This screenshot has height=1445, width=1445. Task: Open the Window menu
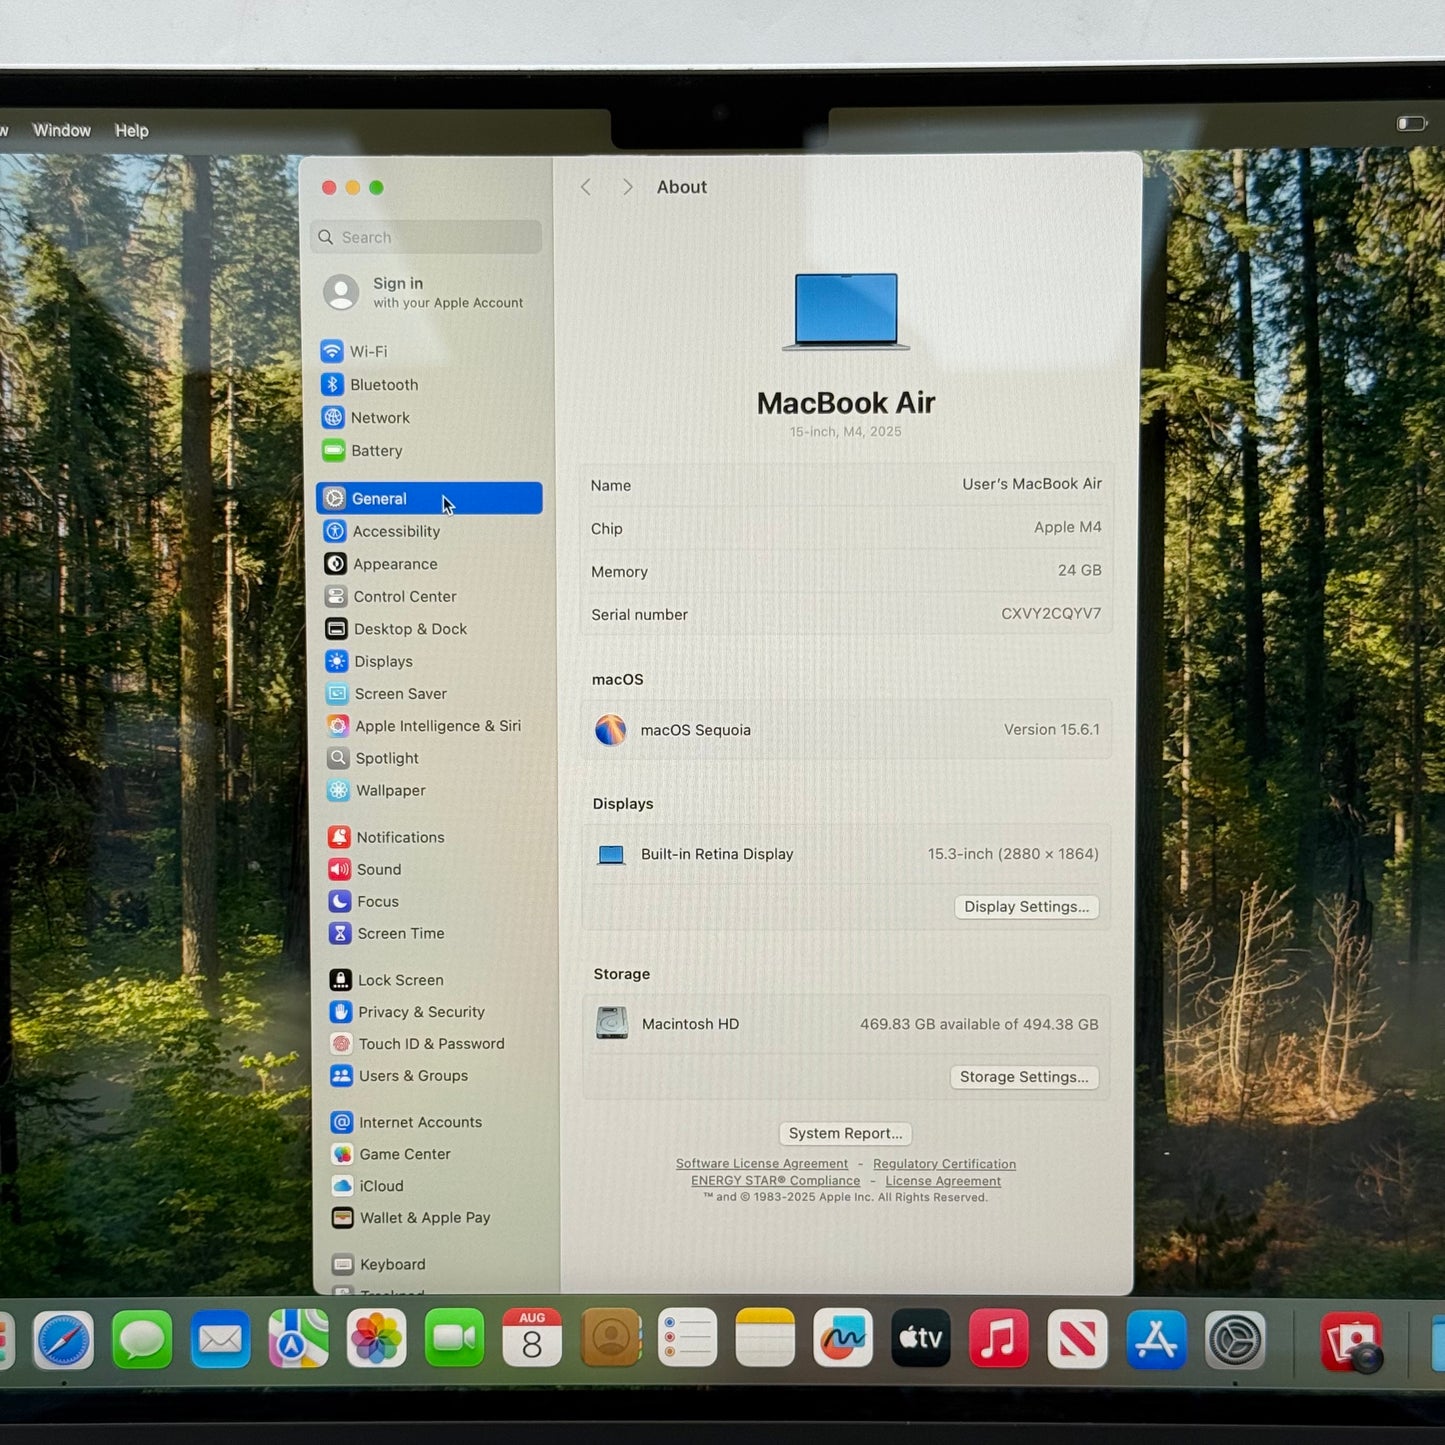[x=62, y=130]
